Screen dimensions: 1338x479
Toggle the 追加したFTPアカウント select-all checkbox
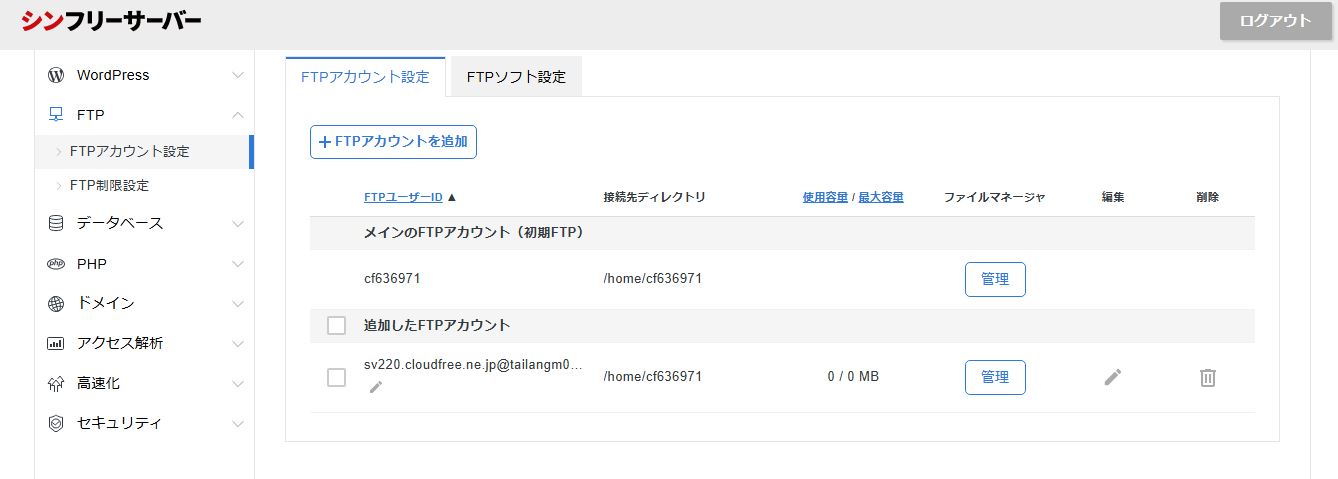pos(337,325)
